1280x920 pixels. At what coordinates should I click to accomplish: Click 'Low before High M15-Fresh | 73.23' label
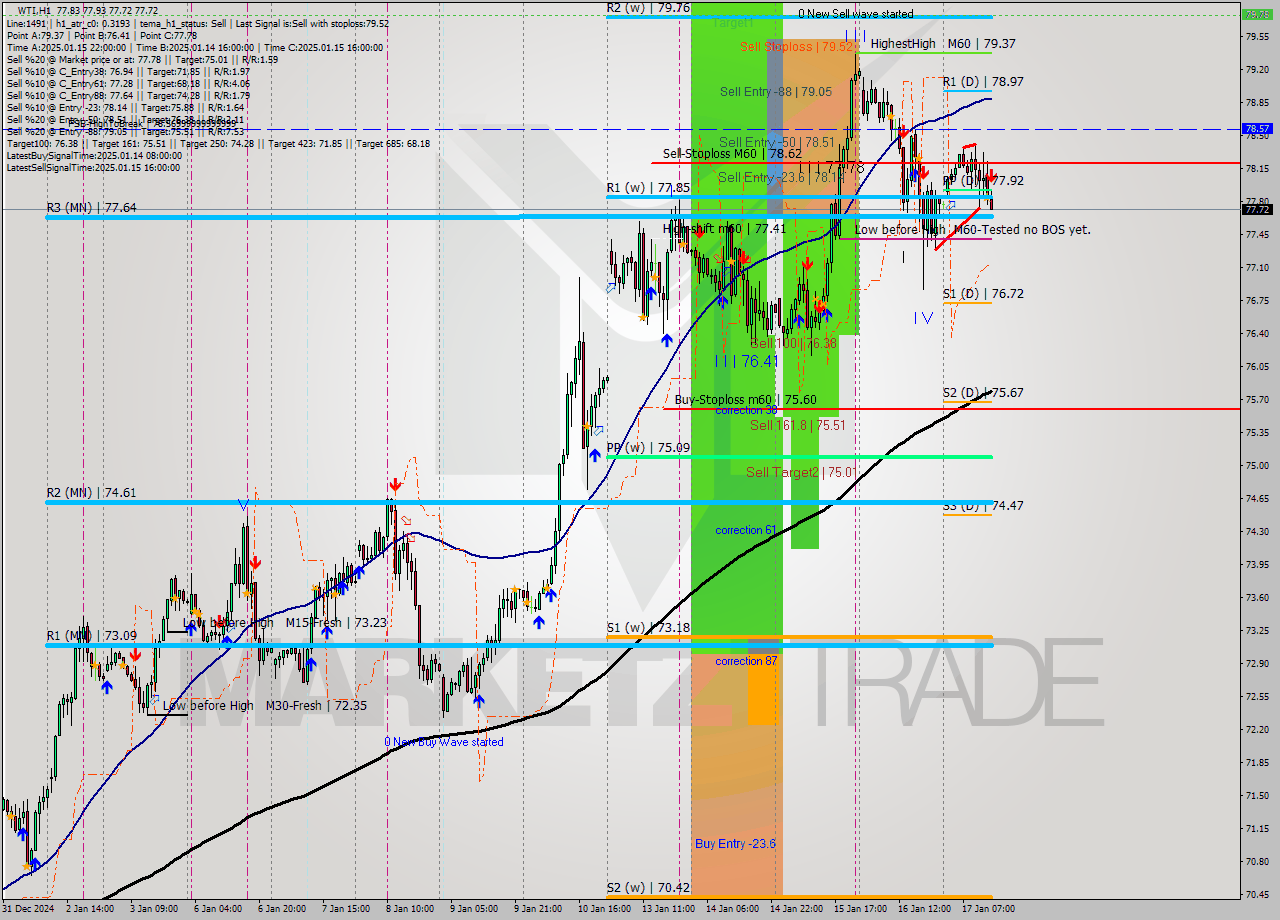tap(284, 622)
